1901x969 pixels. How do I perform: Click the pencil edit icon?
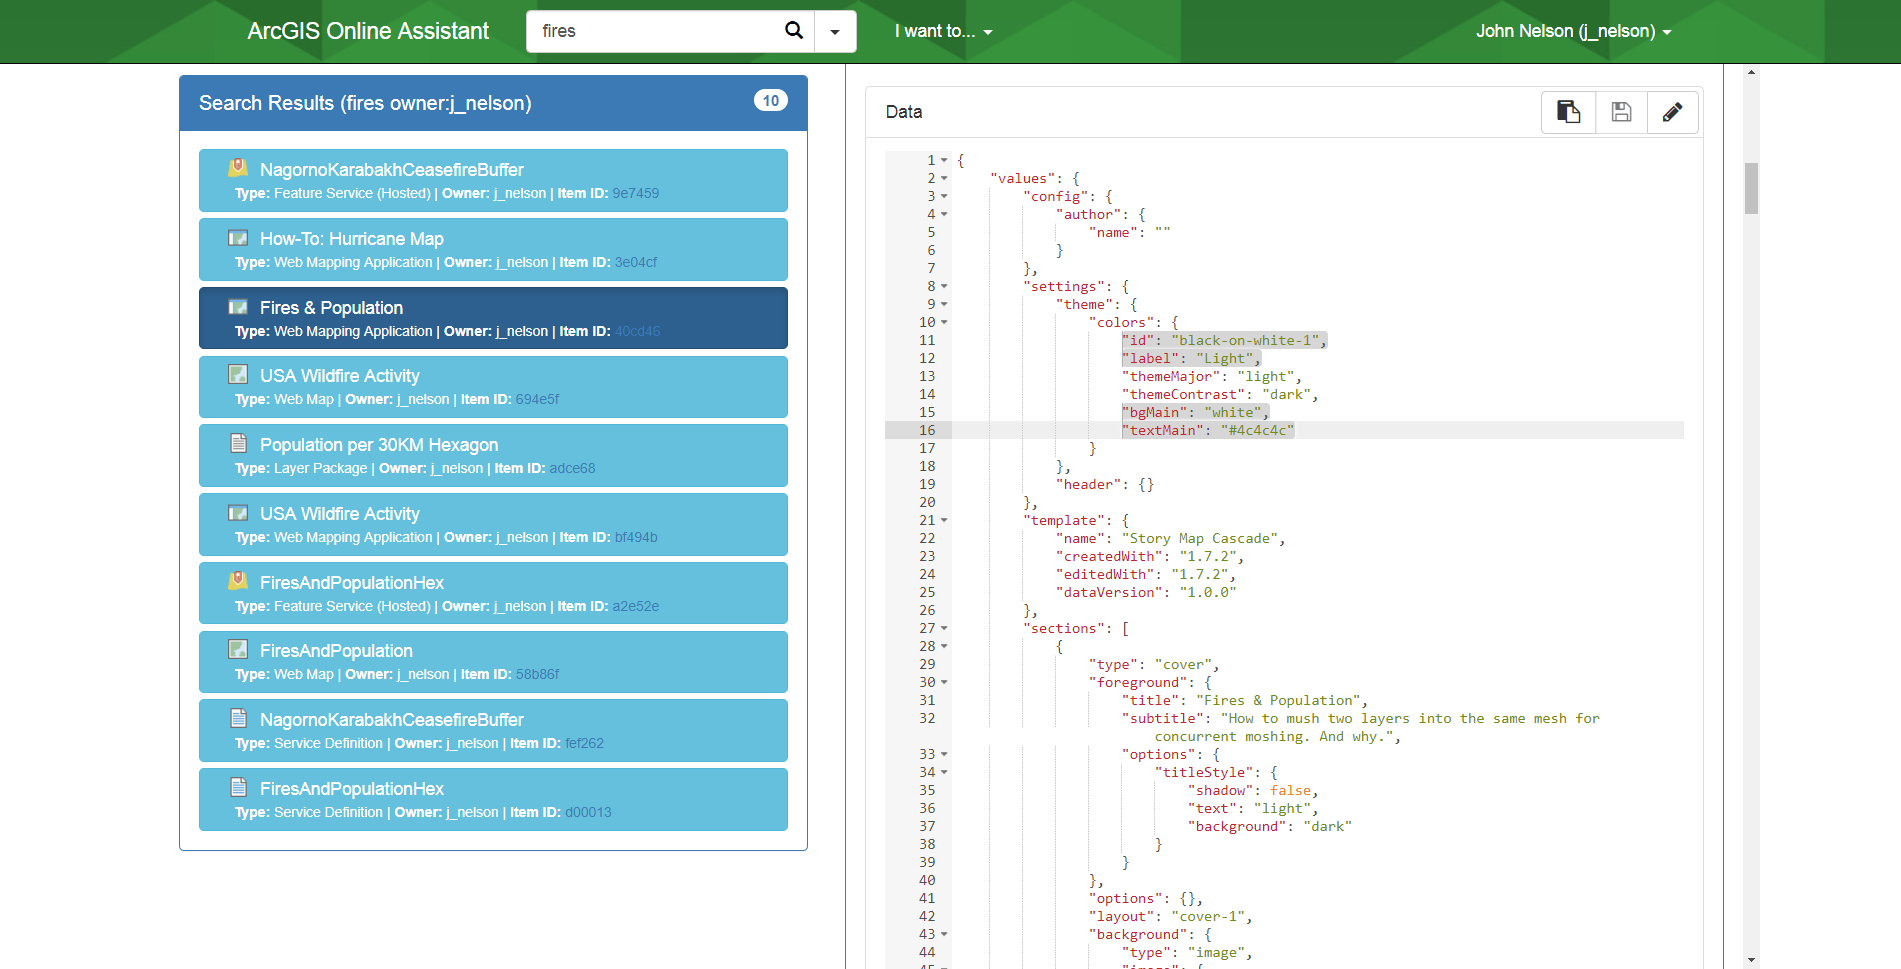click(1672, 112)
